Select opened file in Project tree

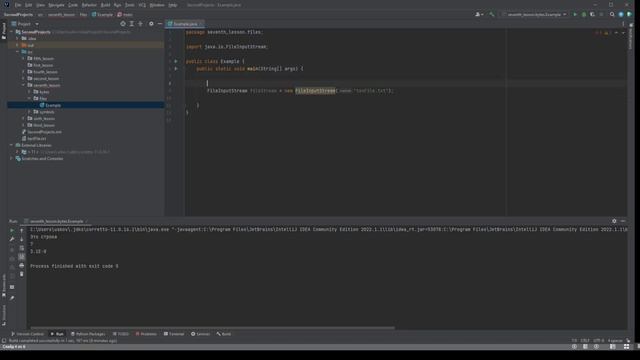(x=123, y=24)
